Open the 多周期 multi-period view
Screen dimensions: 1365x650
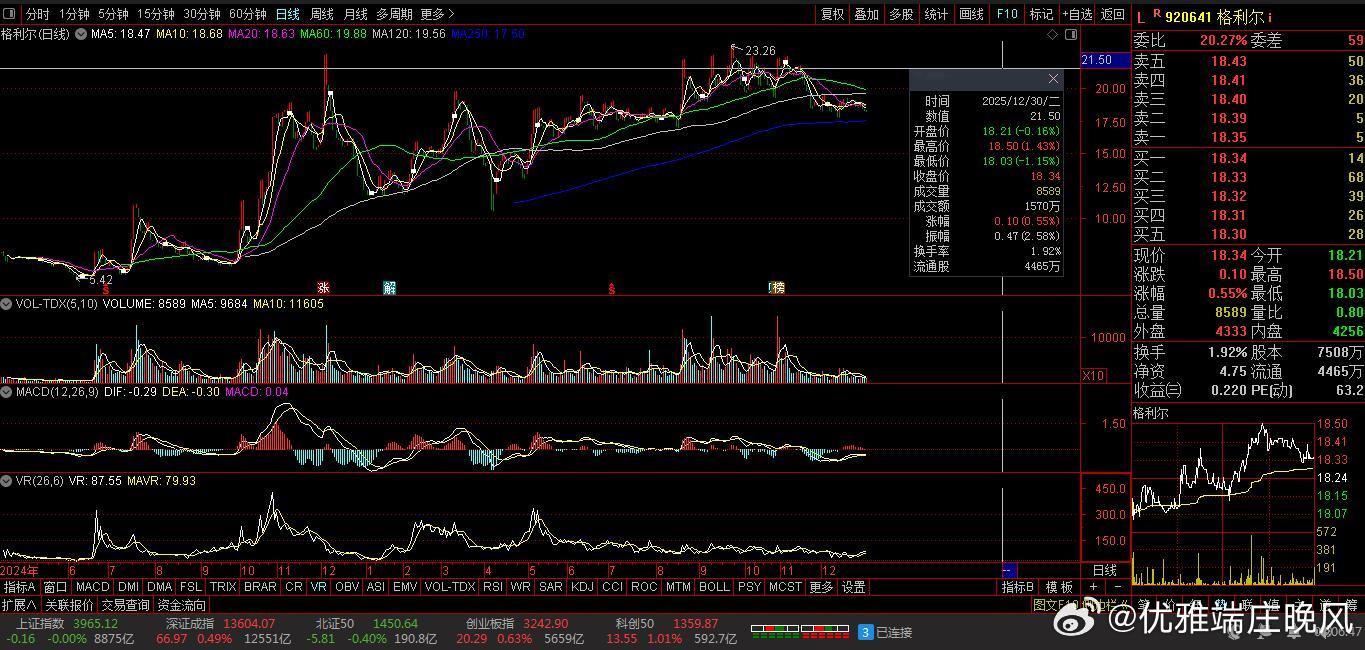395,14
